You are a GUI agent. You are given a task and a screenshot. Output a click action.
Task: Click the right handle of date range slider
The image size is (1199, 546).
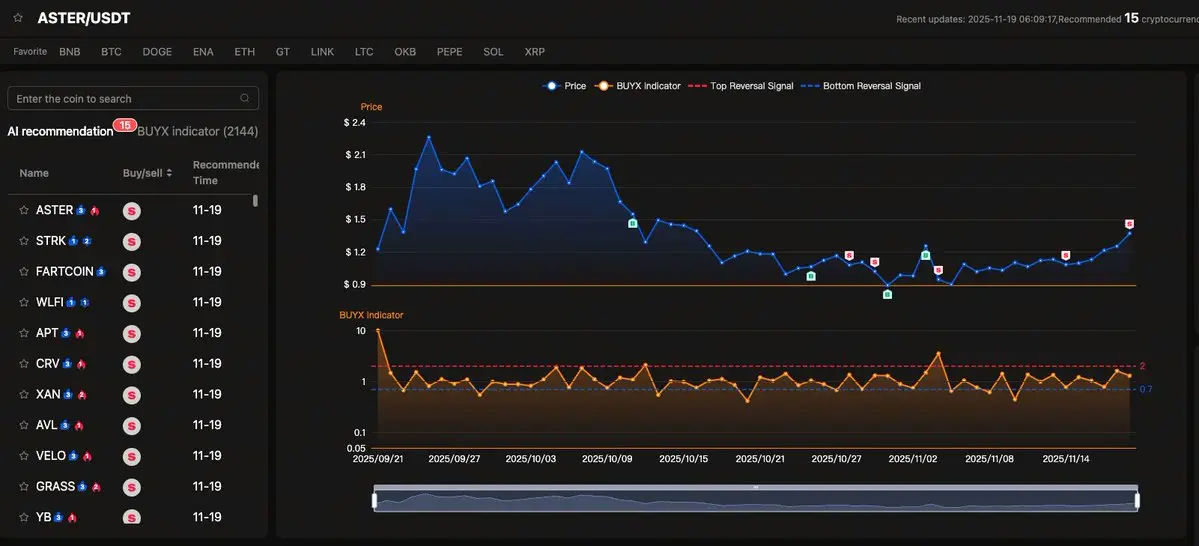pyautogui.click(x=1137, y=500)
